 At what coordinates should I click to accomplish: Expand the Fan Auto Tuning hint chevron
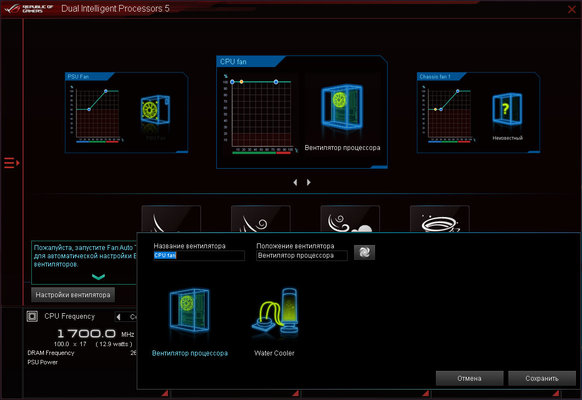click(98, 277)
